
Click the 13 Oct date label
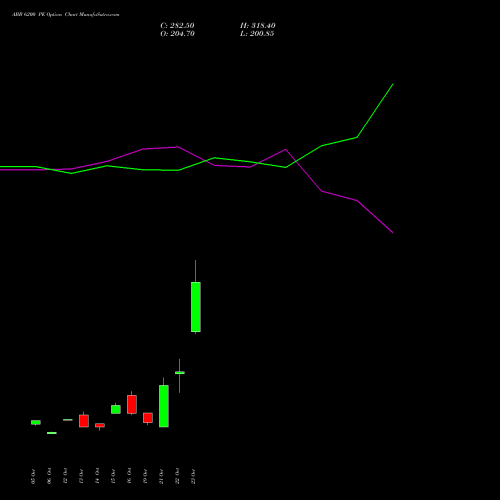pos(81,476)
